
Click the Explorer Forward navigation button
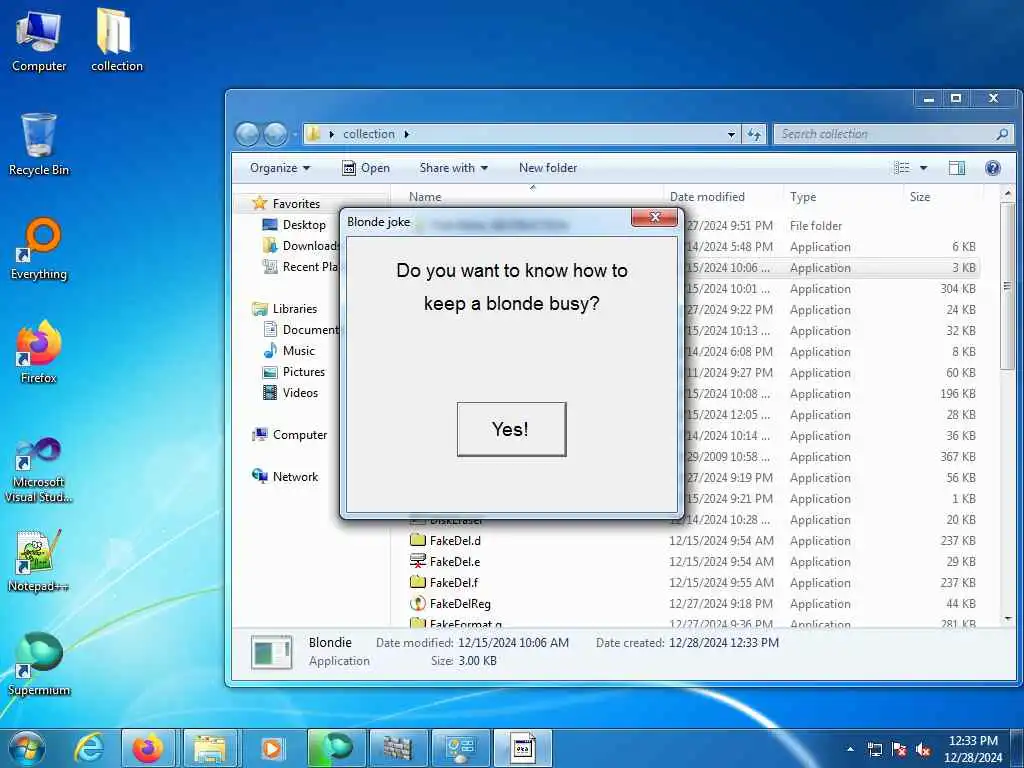(275, 134)
